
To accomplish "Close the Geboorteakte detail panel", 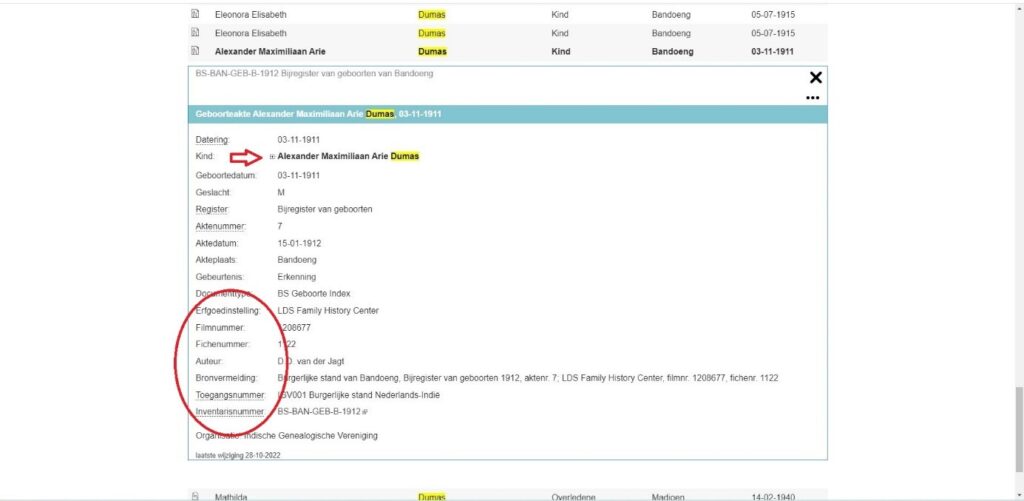I will click(x=815, y=78).
